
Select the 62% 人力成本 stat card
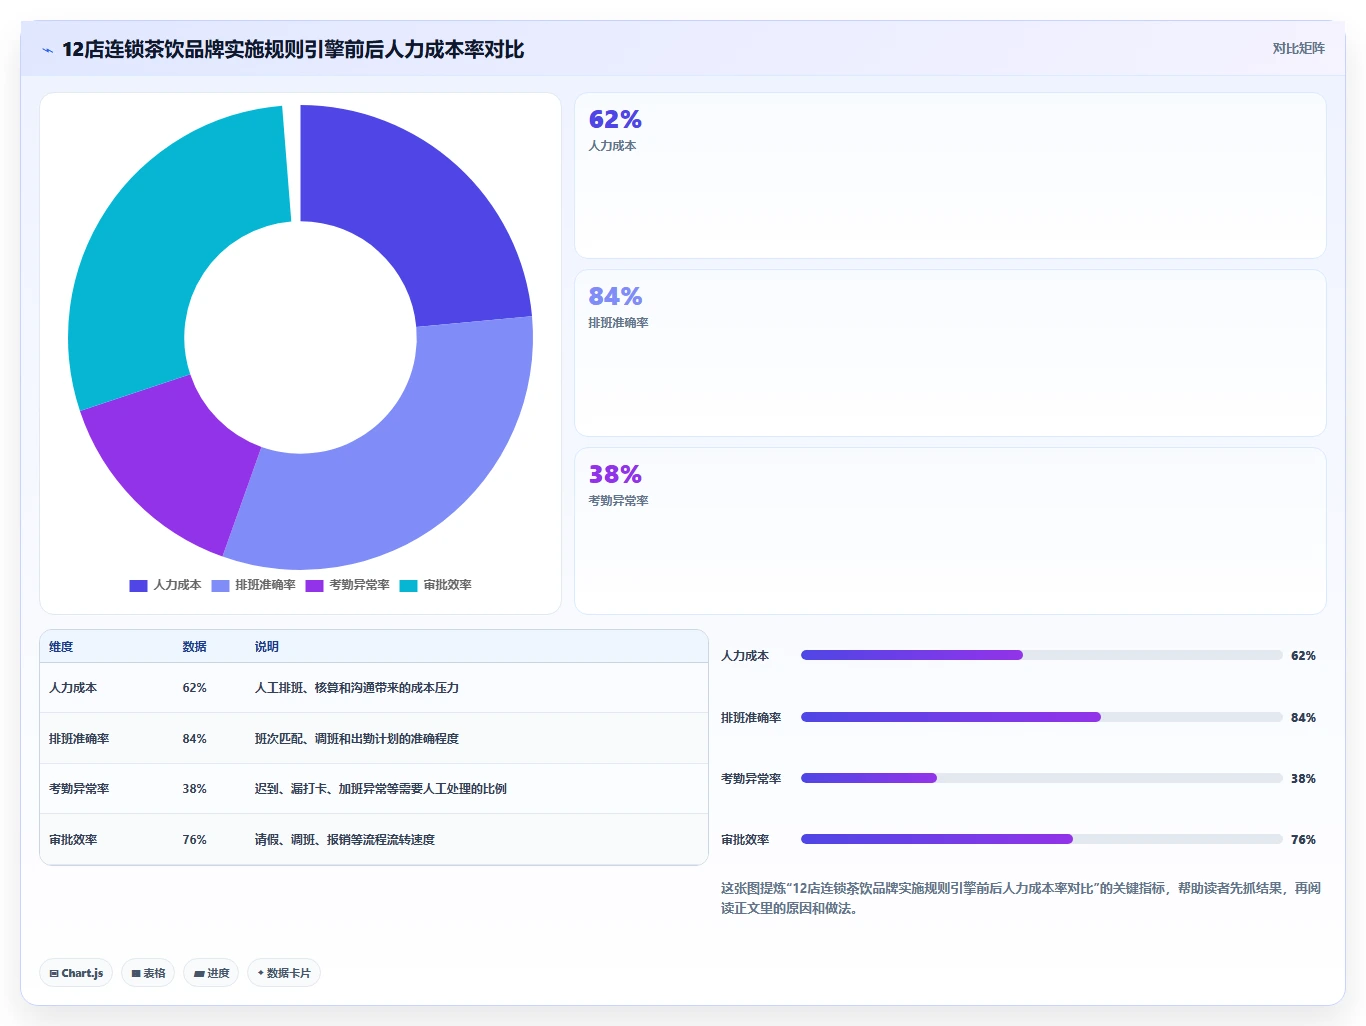pos(950,176)
